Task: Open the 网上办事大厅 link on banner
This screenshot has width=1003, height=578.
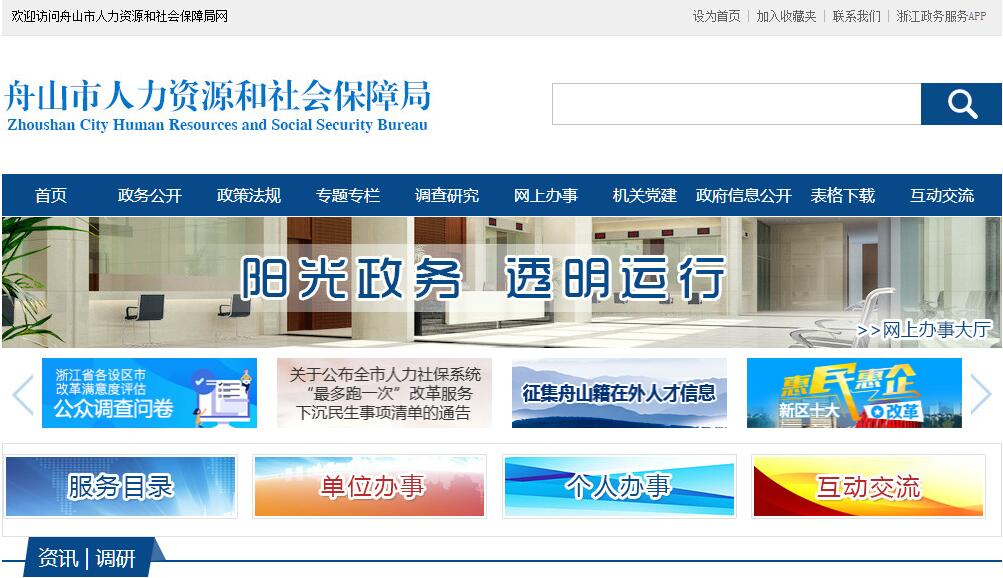Action: 924,330
